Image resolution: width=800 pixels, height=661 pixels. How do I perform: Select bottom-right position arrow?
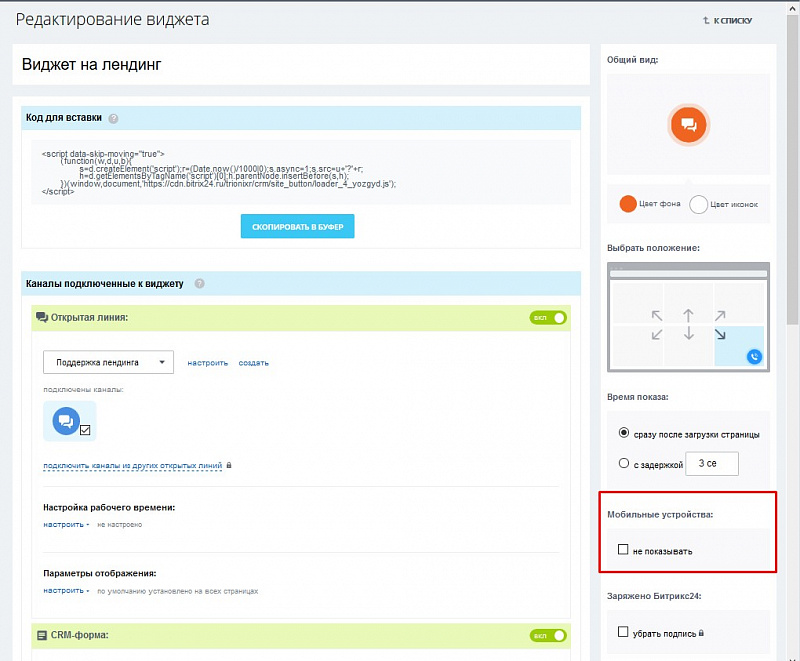(x=720, y=335)
